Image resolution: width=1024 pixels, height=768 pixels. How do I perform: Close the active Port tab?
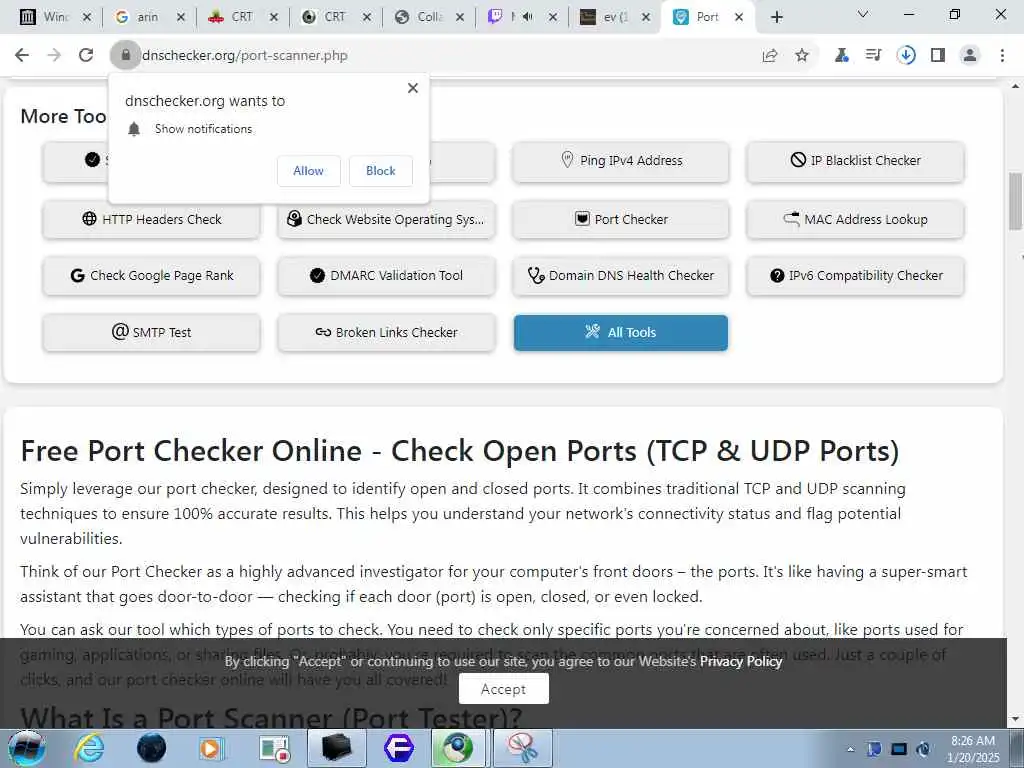click(739, 18)
